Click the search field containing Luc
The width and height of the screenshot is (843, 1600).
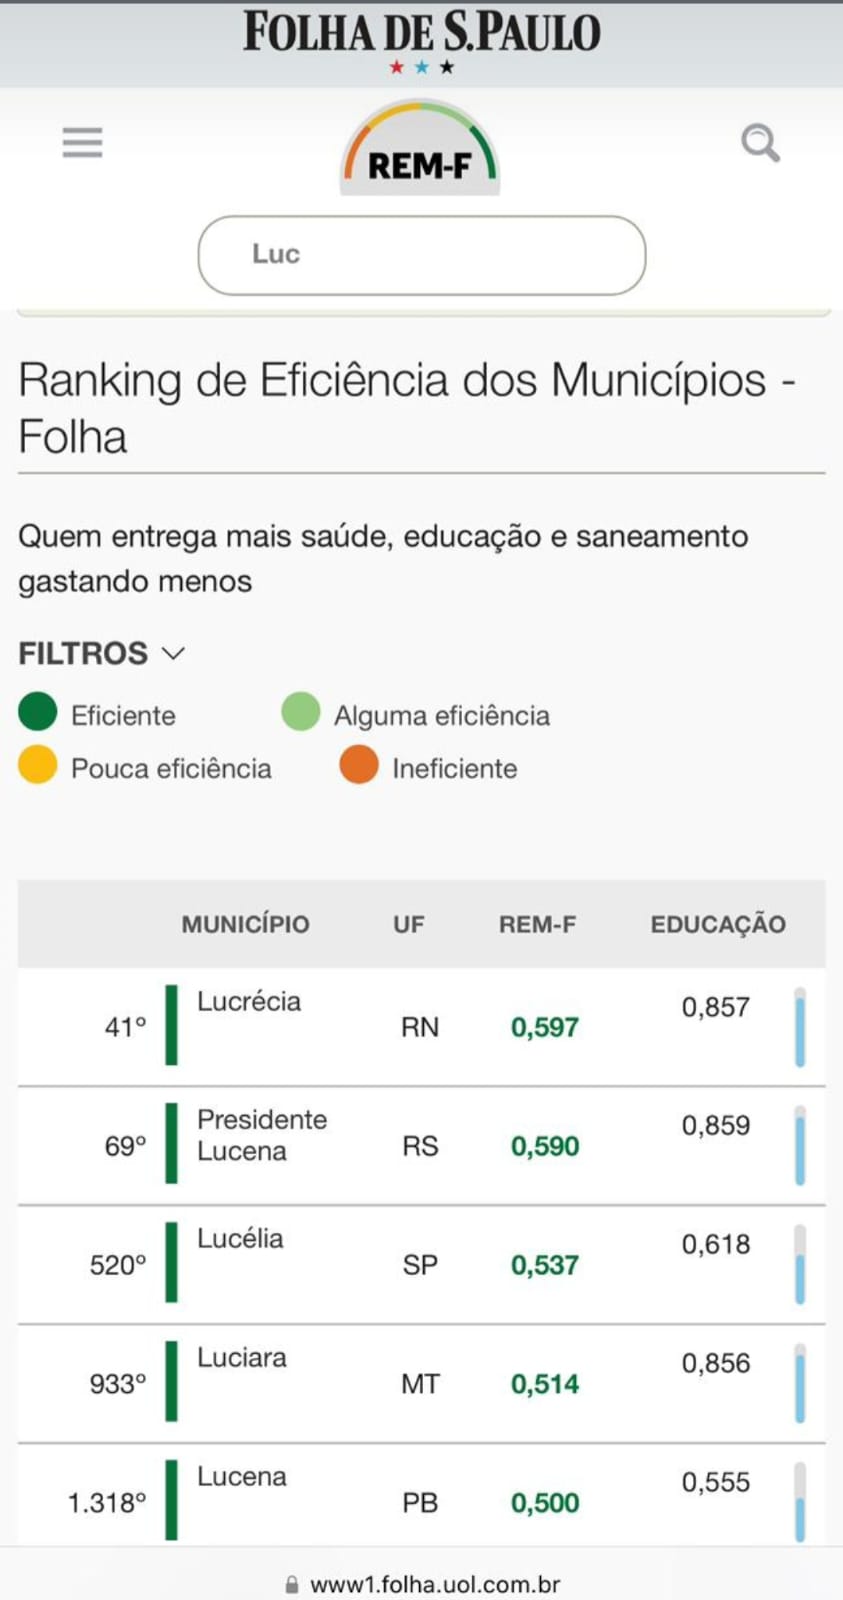pos(421,255)
